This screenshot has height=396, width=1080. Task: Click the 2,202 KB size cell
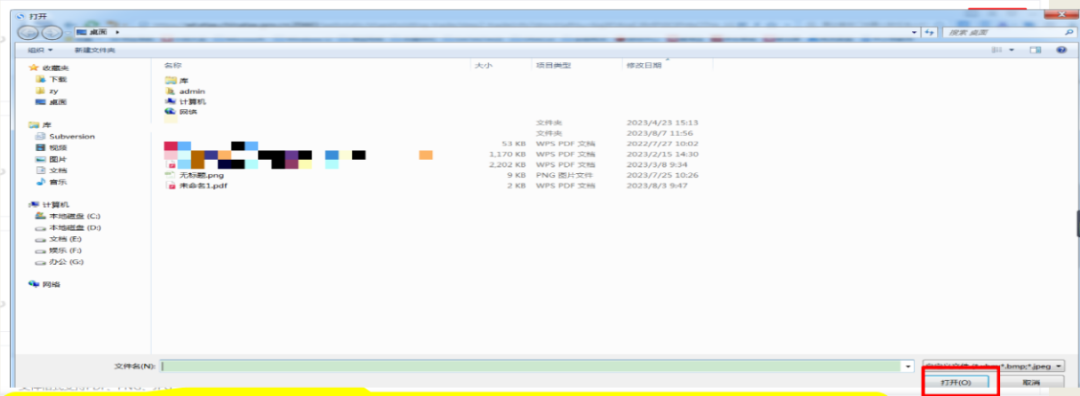pos(508,165)
